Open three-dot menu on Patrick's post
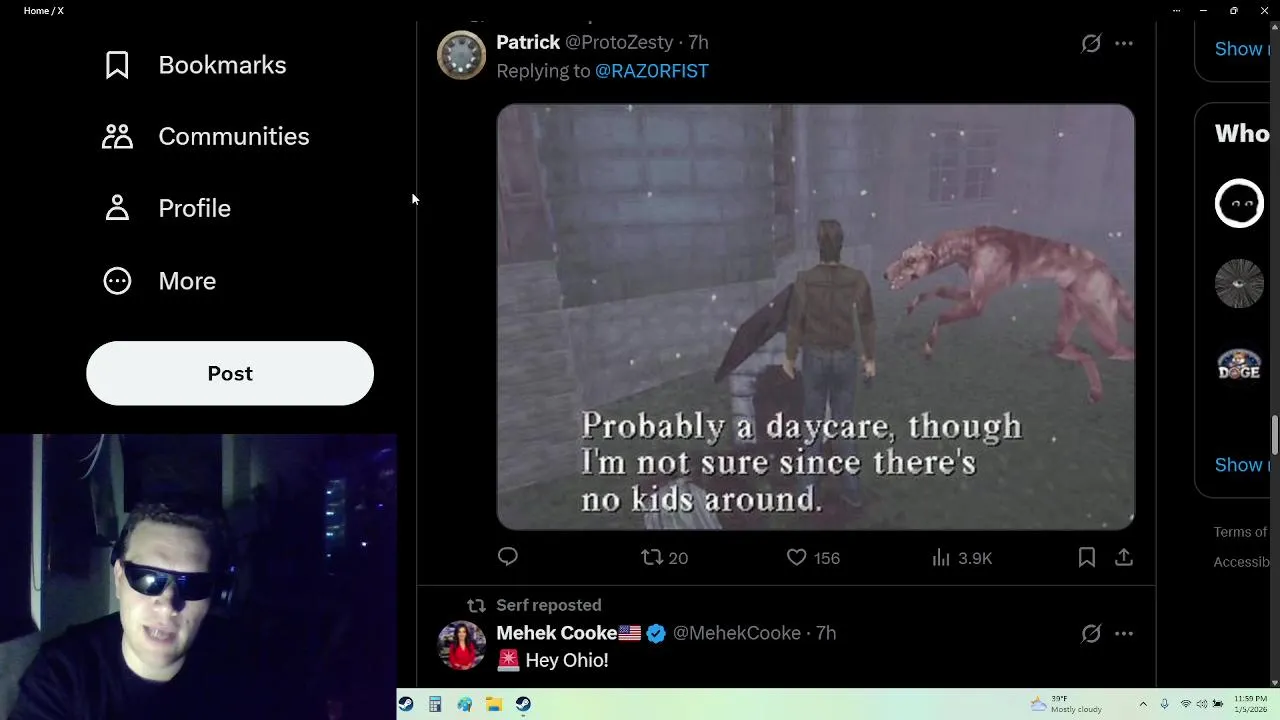Viewport: 1280px width, 720px height. 1124,43
